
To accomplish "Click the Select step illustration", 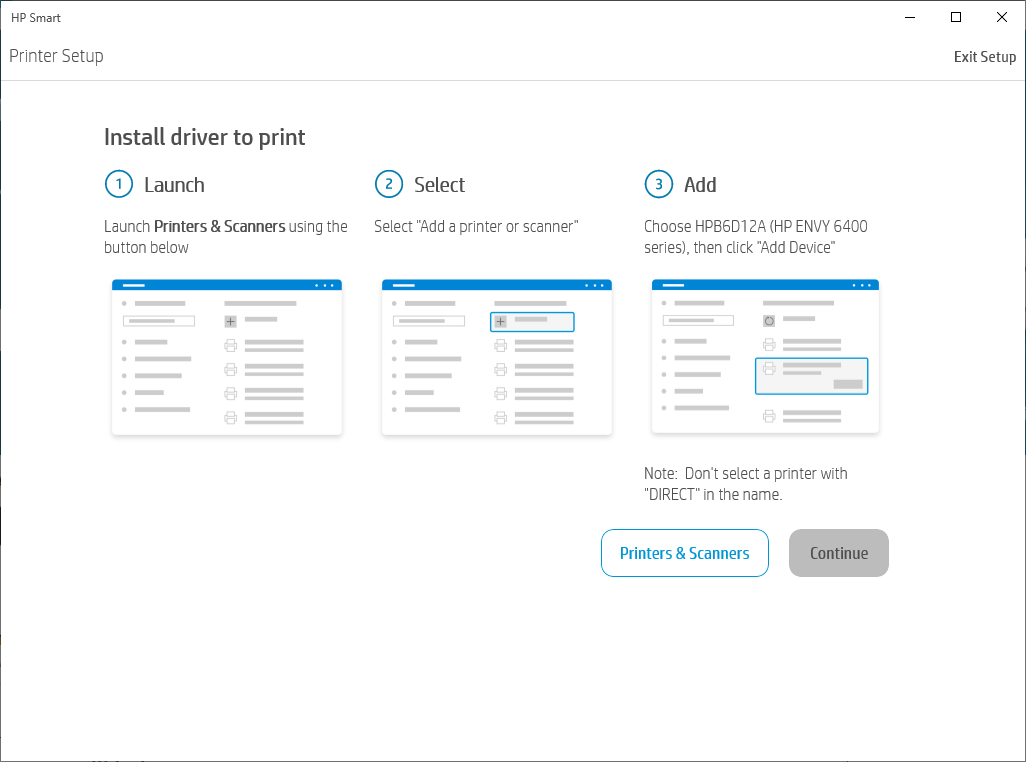I will (497, 357).
